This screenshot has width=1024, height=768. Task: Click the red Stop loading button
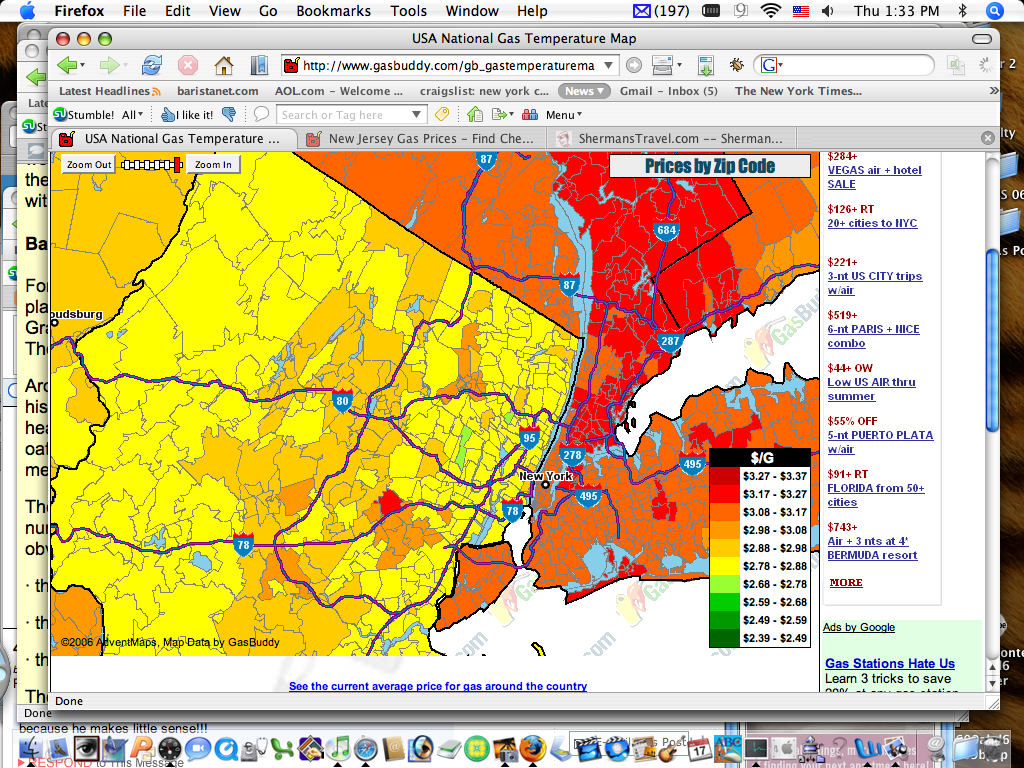pos(188,65)
